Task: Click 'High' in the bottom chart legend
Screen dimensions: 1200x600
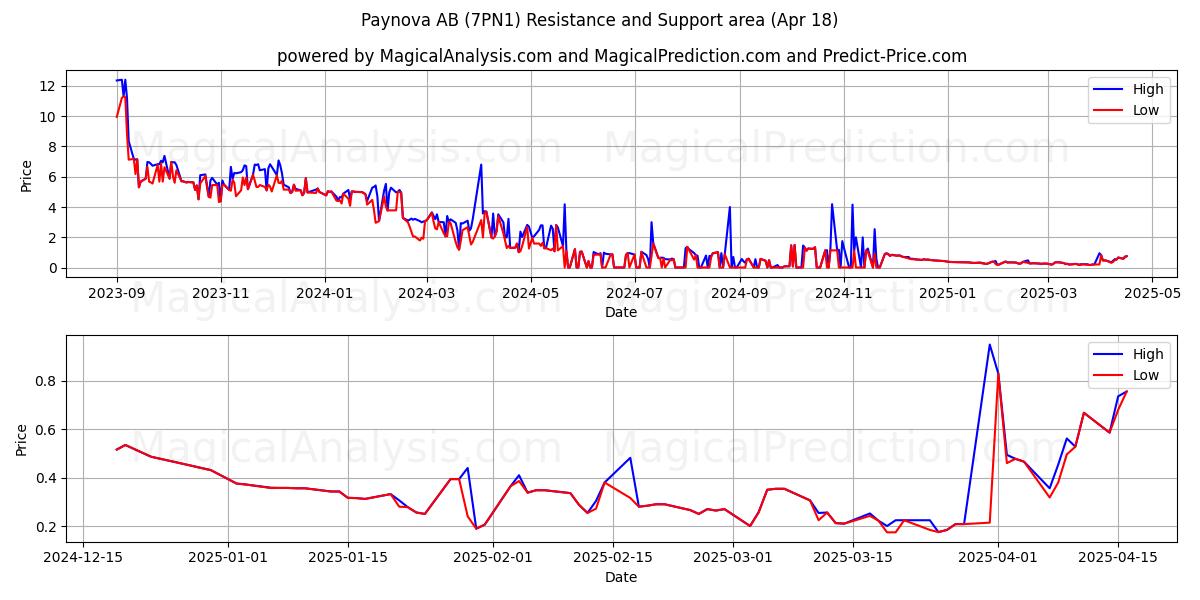Action: click(x=1147, y=354)
